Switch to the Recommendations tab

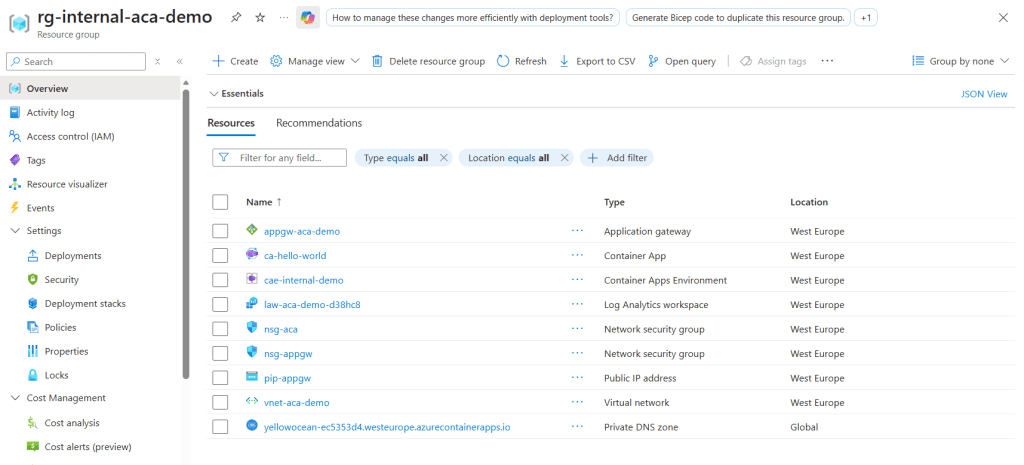click(319, 123)
